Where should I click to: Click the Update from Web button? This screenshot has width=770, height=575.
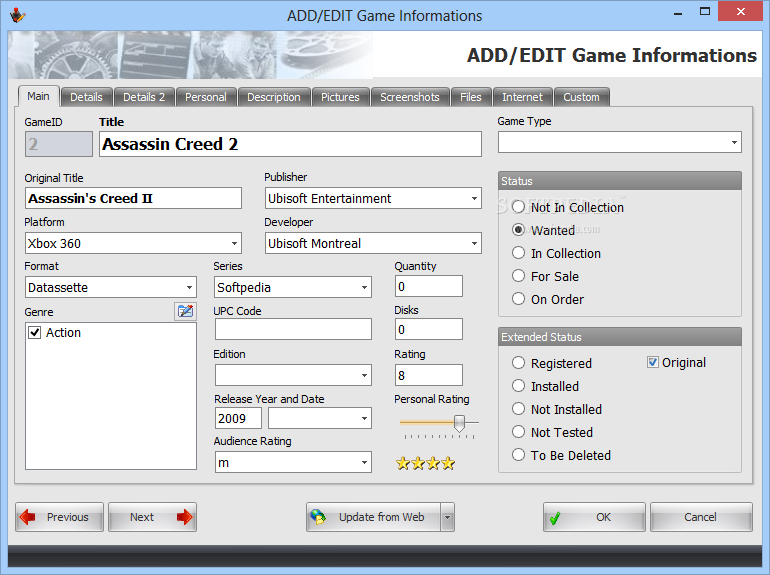tap(374, 517)
